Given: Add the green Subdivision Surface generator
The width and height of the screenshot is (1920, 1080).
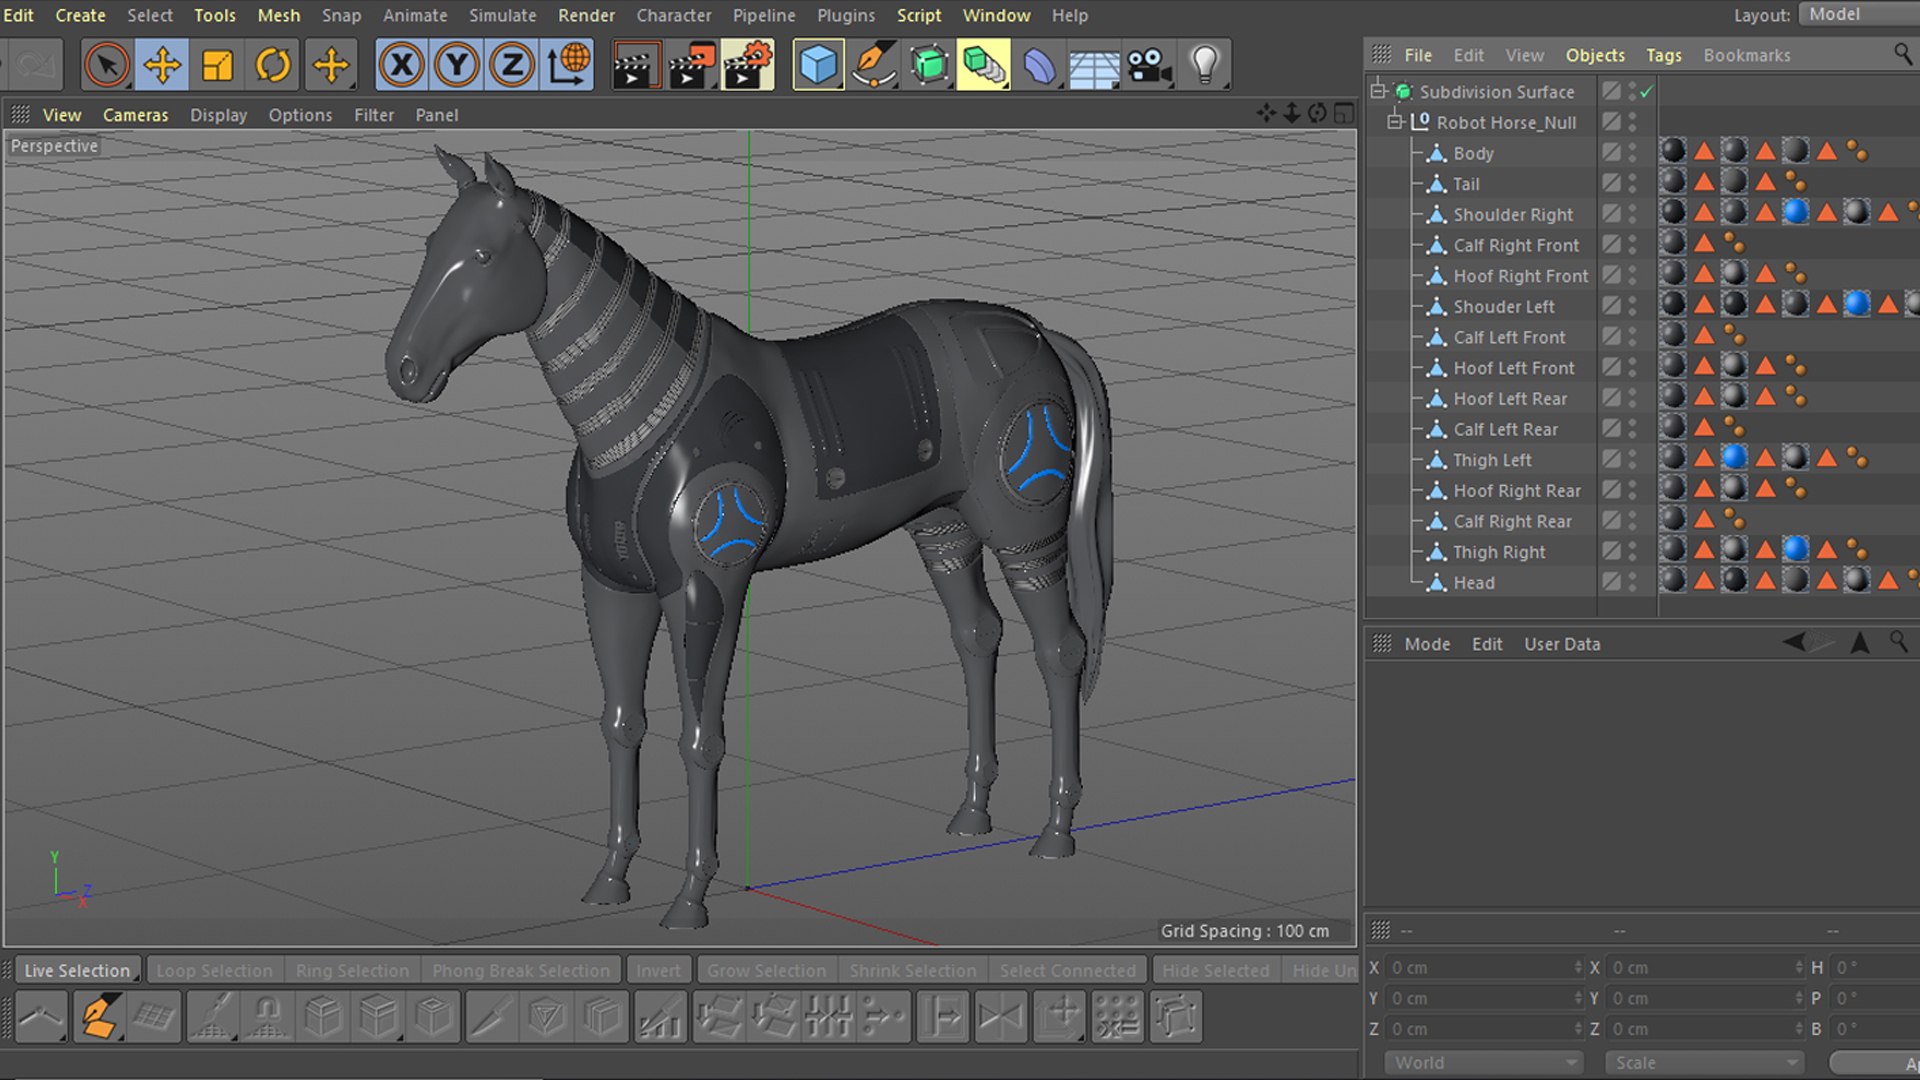Looking at the screenshot, I should tap(929, 65).
